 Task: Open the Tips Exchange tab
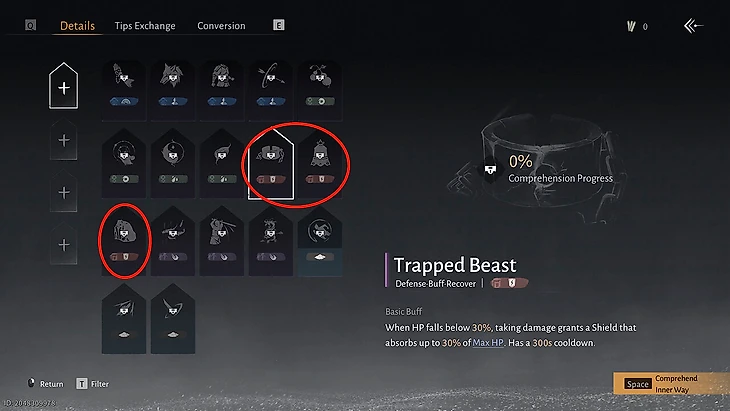click(x=145, y=26)
